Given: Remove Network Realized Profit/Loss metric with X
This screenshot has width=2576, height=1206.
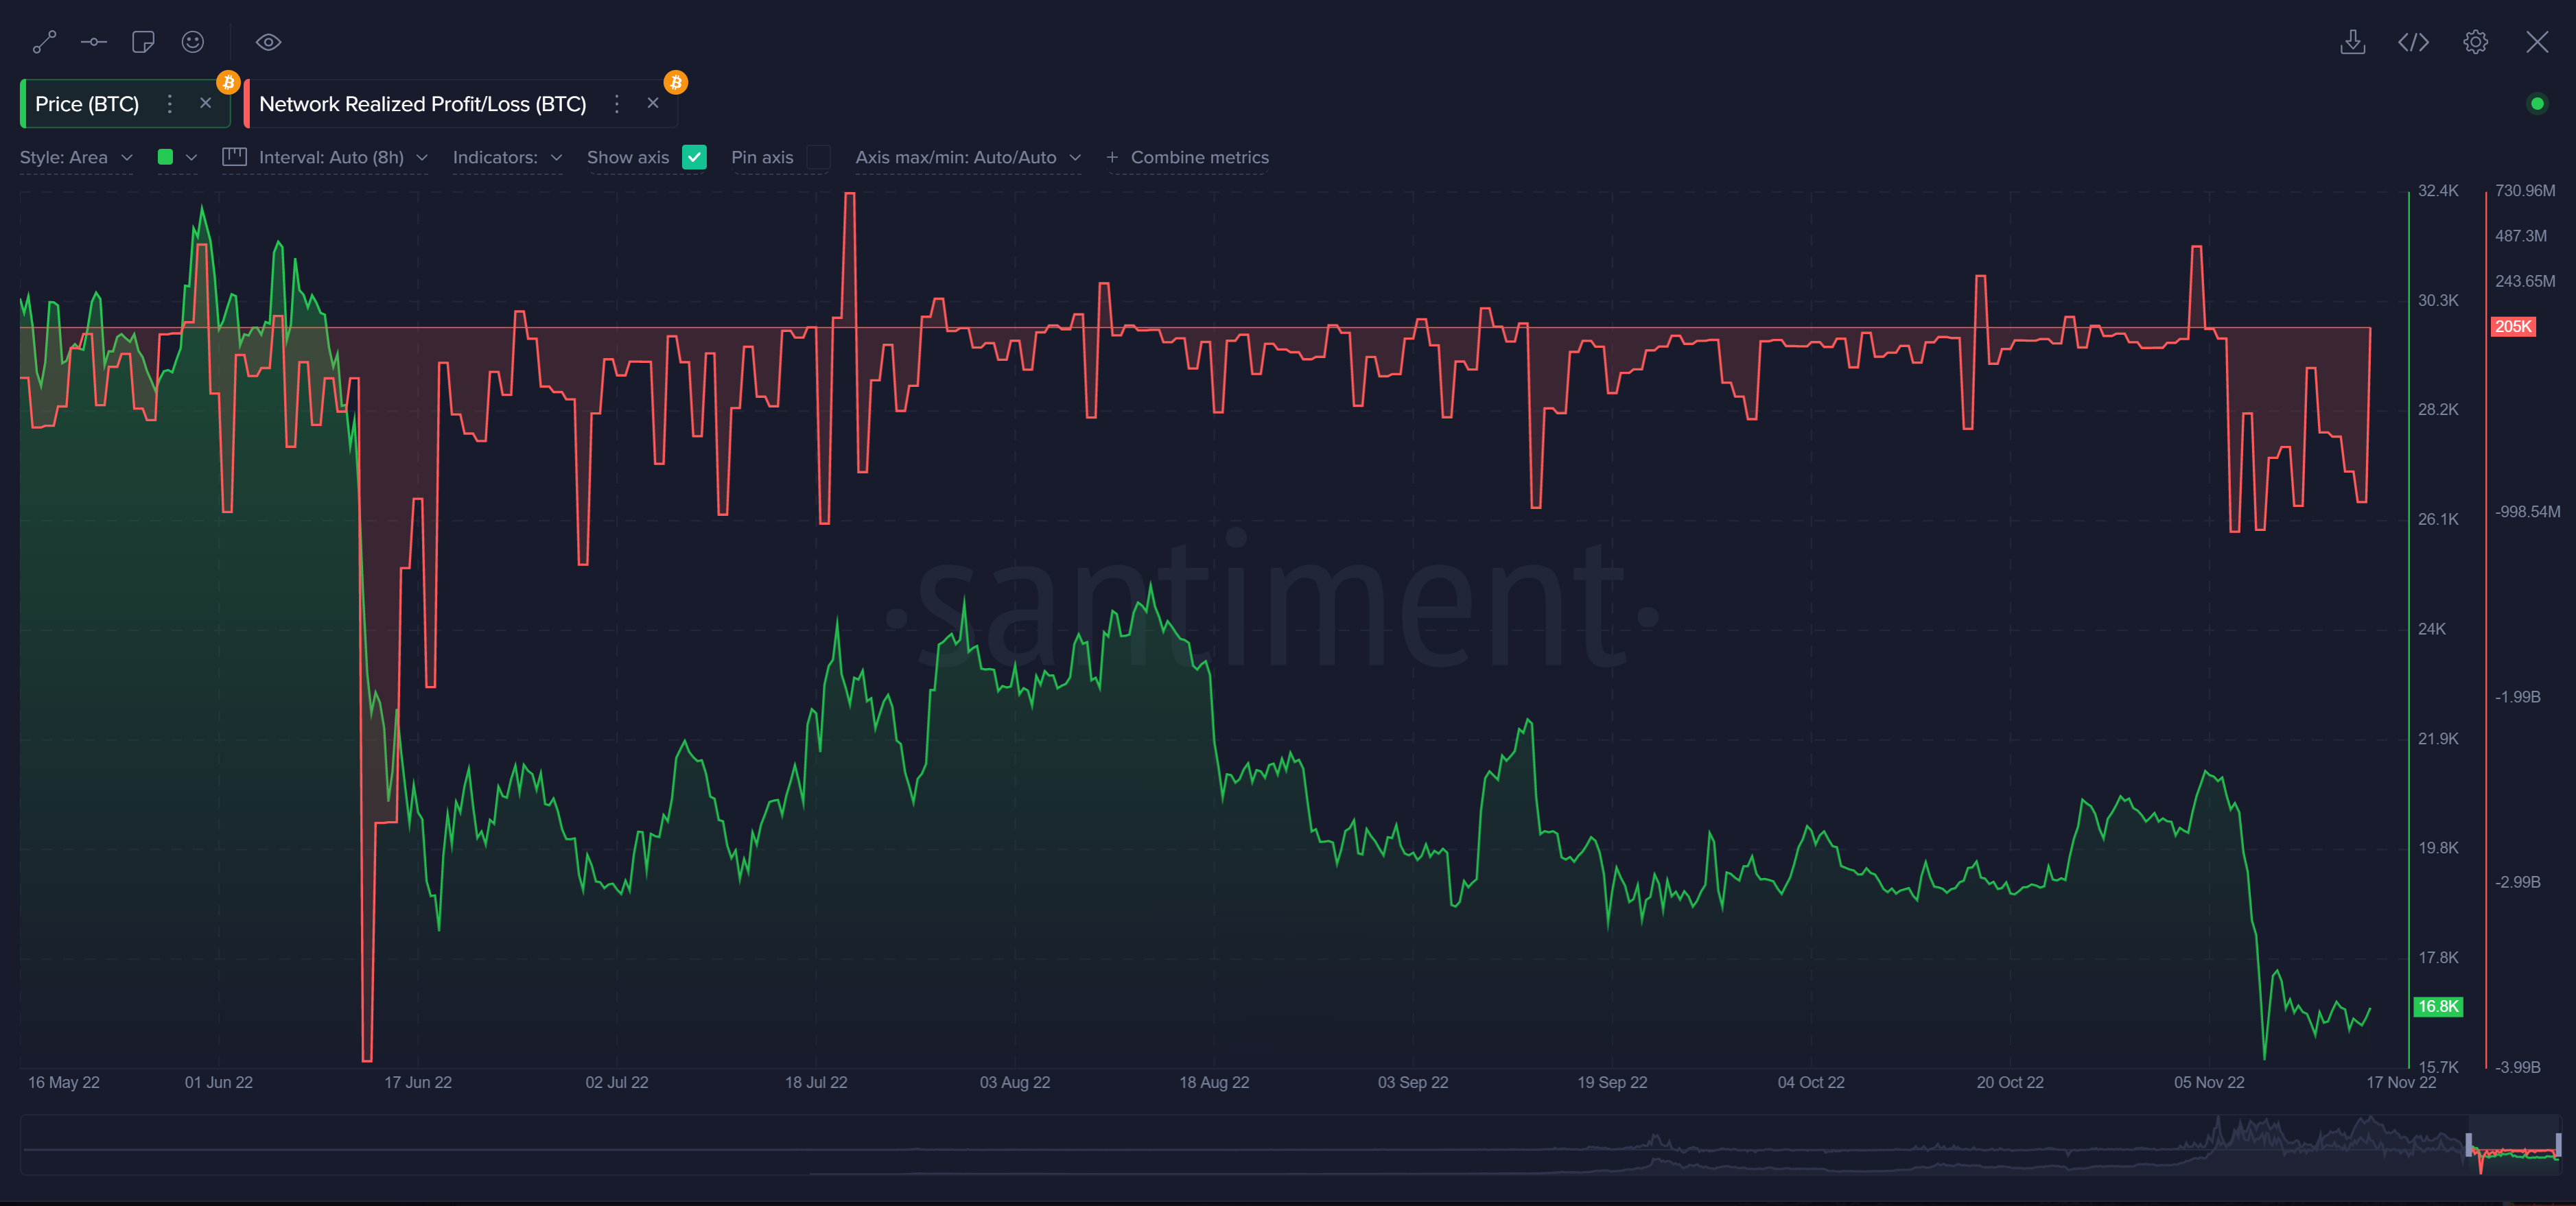Looking at the screenshot, I should pos(653,103).
